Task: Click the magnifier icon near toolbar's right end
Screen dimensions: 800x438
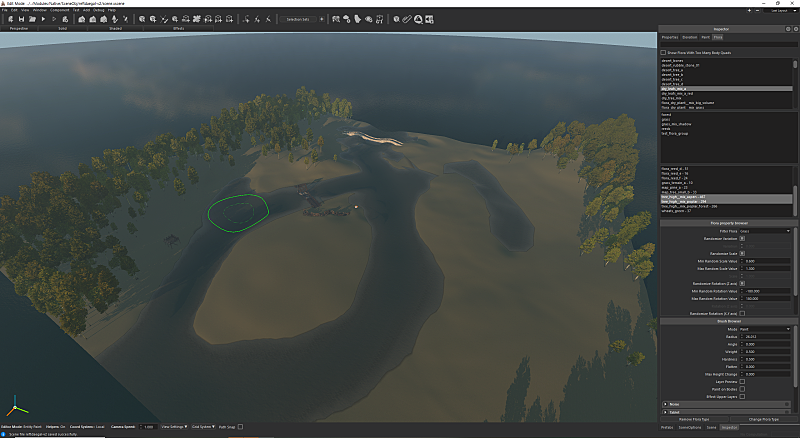Action: (x=396, y=19)
